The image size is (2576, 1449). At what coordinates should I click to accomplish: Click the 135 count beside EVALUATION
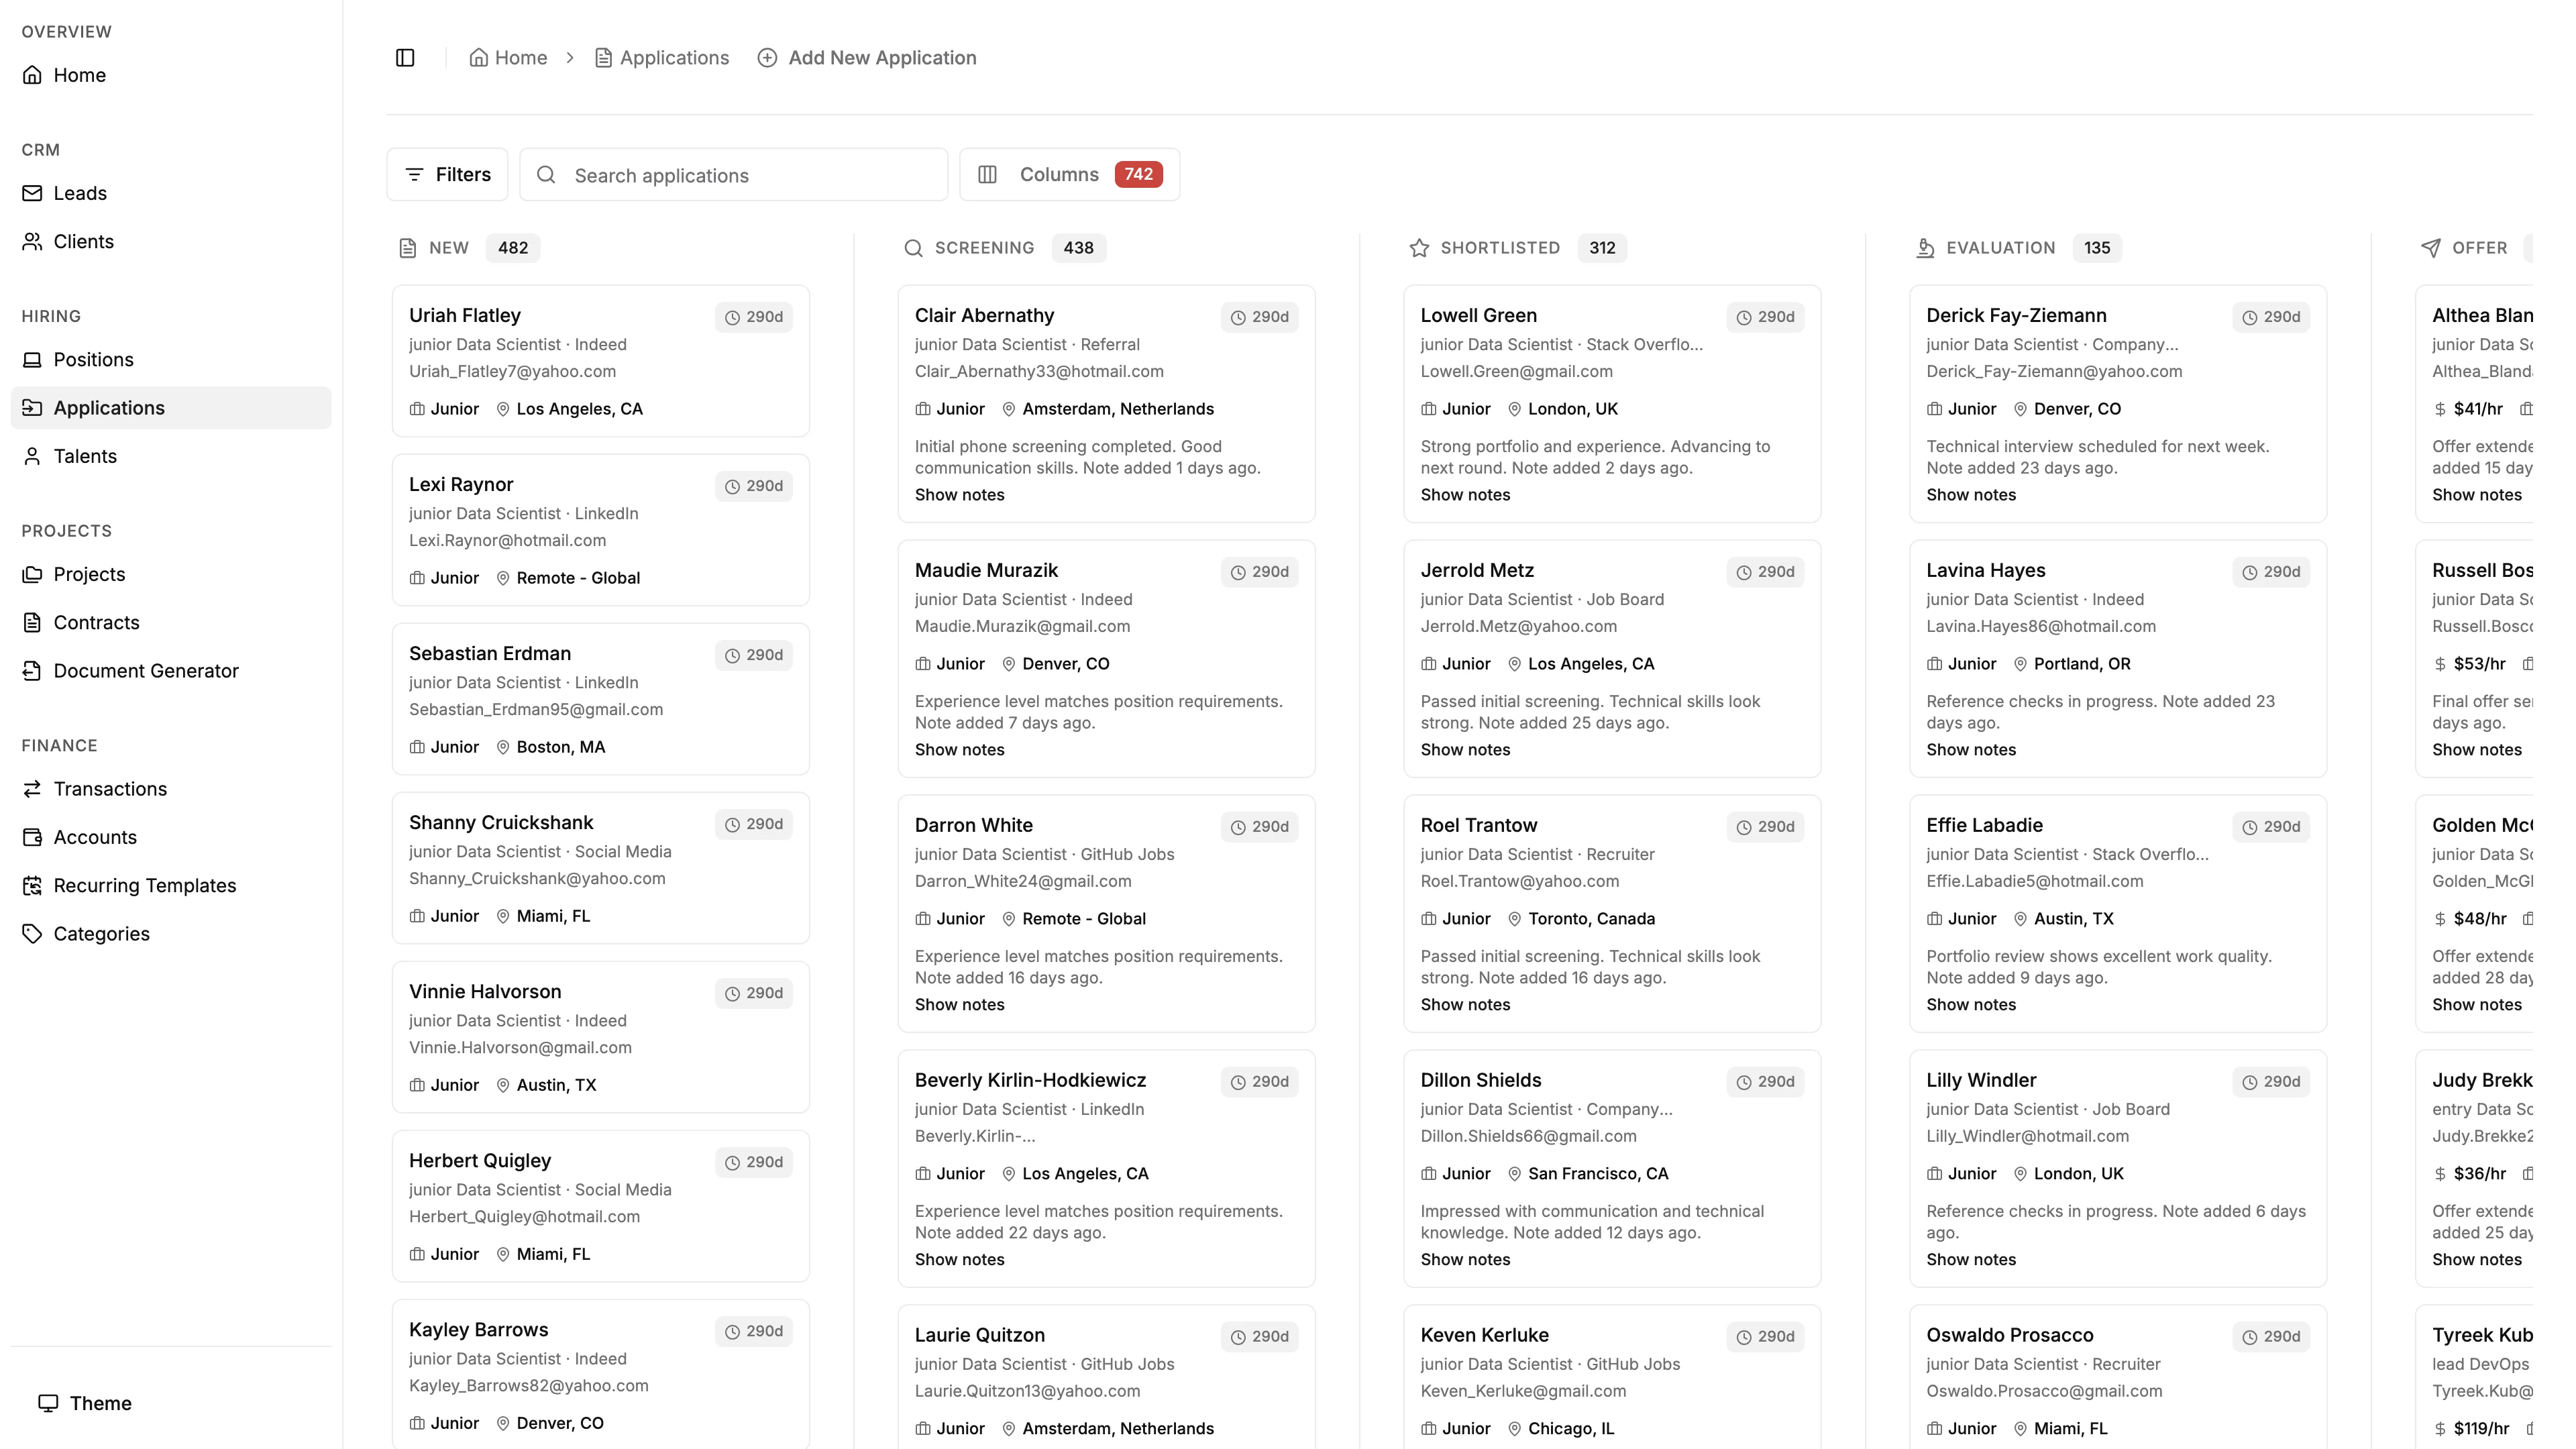[2097, 248]
